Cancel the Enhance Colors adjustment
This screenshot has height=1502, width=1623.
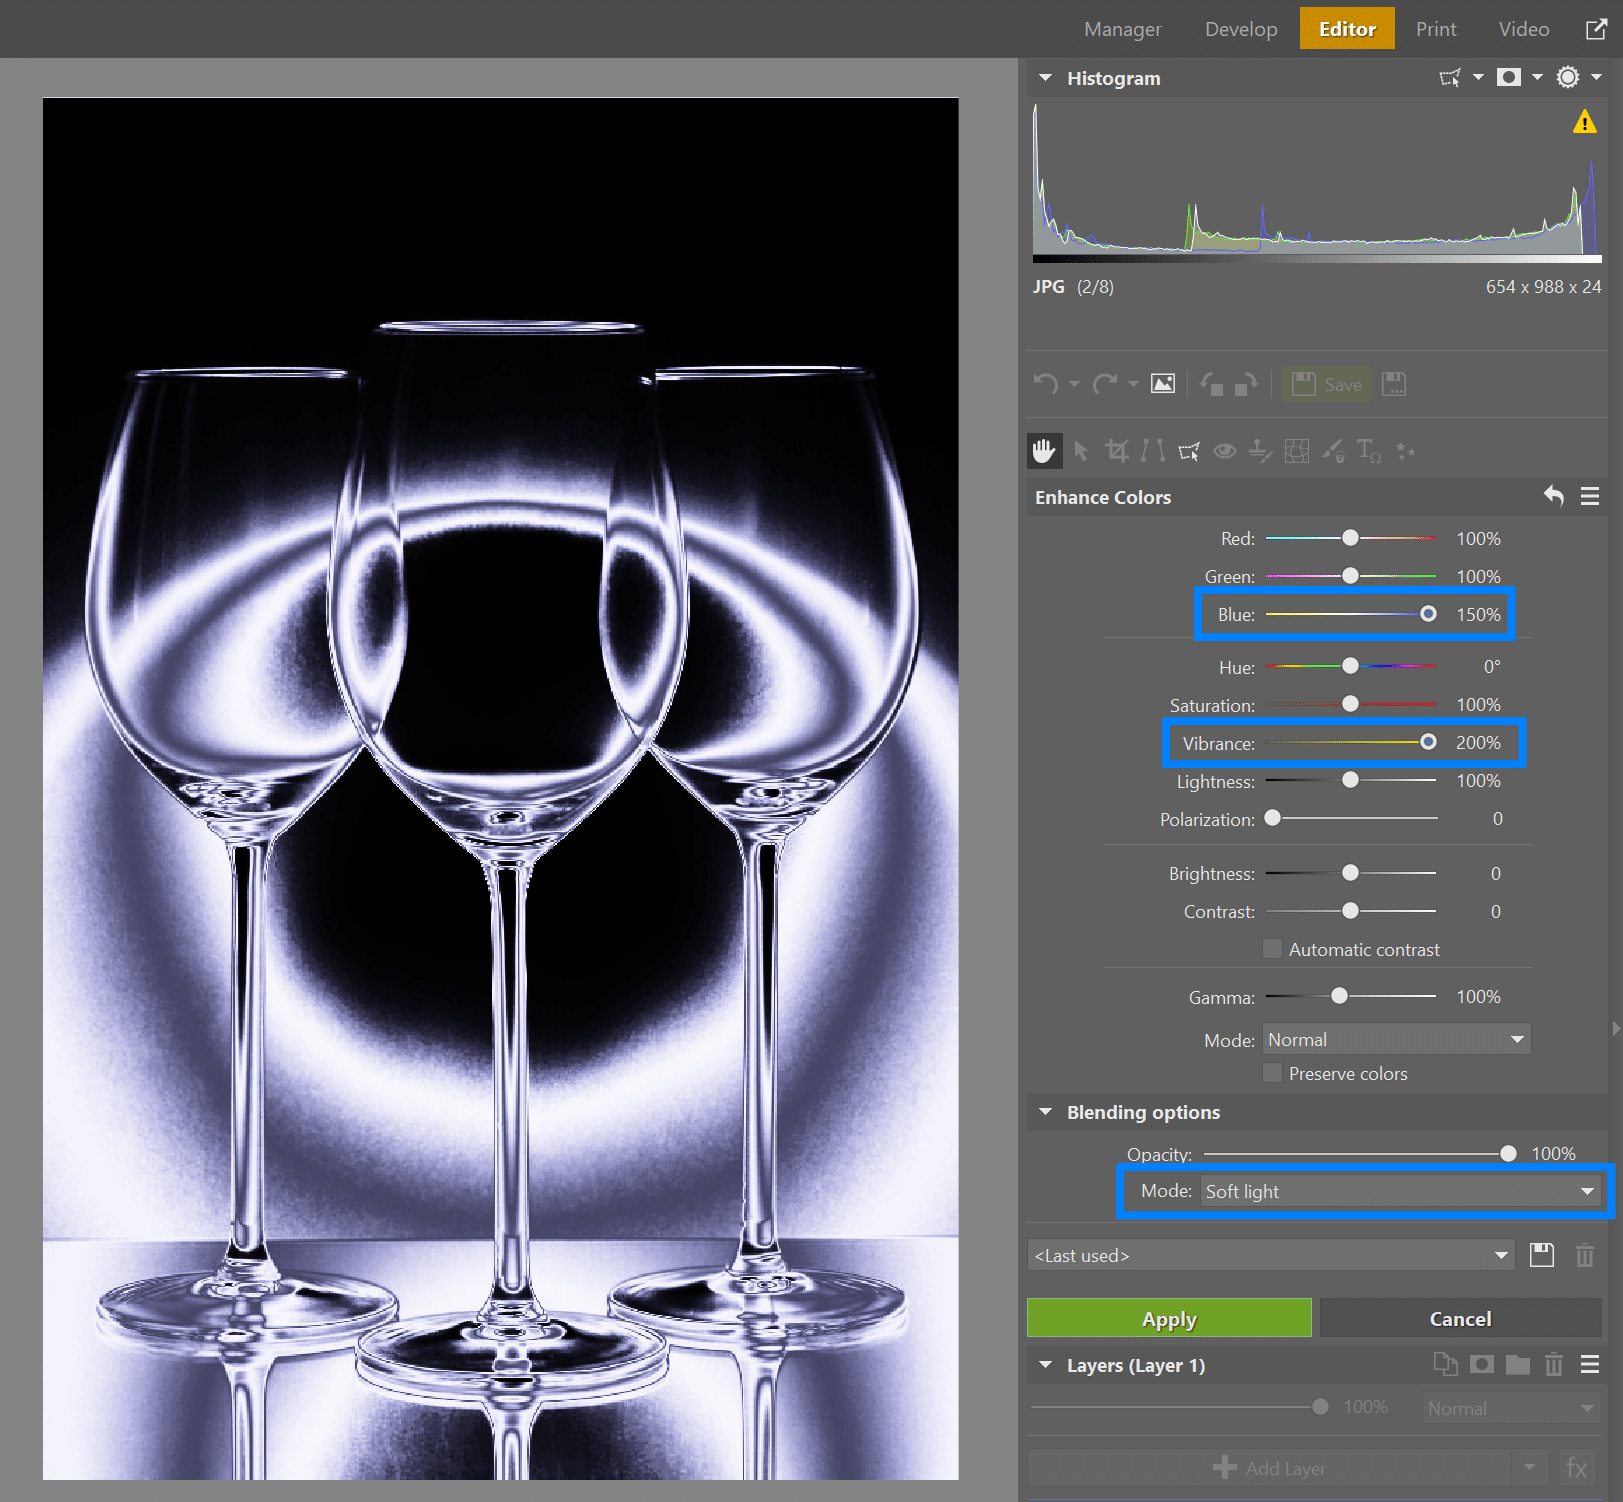[1460, 1318]
